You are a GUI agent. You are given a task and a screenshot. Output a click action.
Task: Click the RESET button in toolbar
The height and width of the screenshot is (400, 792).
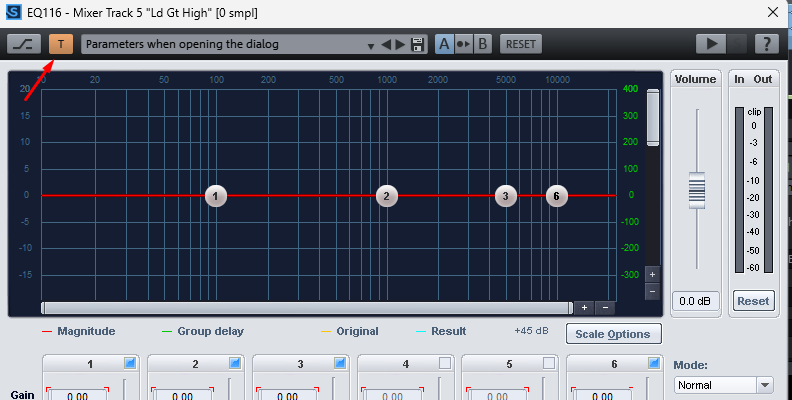[521, 44]
